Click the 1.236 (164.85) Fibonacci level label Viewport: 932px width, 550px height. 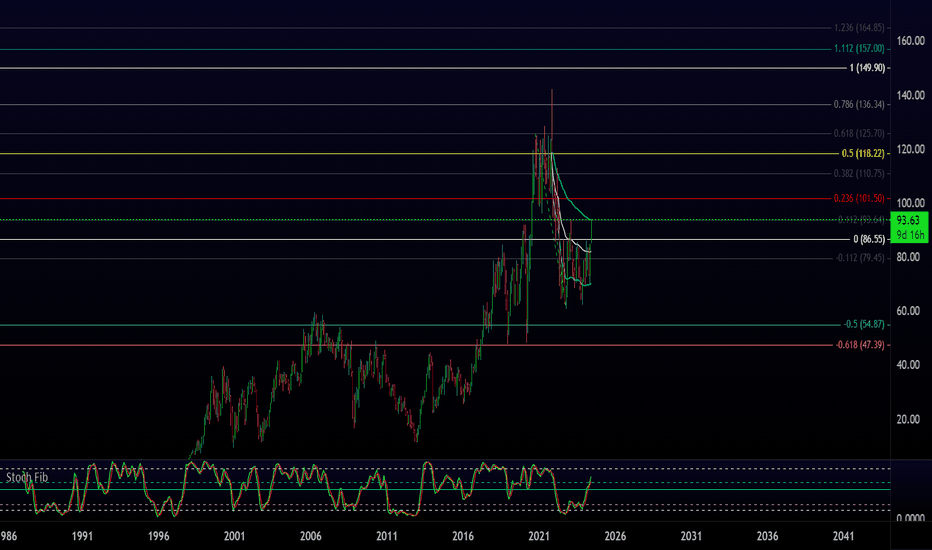pyautogui.click(x=859, y=28)
